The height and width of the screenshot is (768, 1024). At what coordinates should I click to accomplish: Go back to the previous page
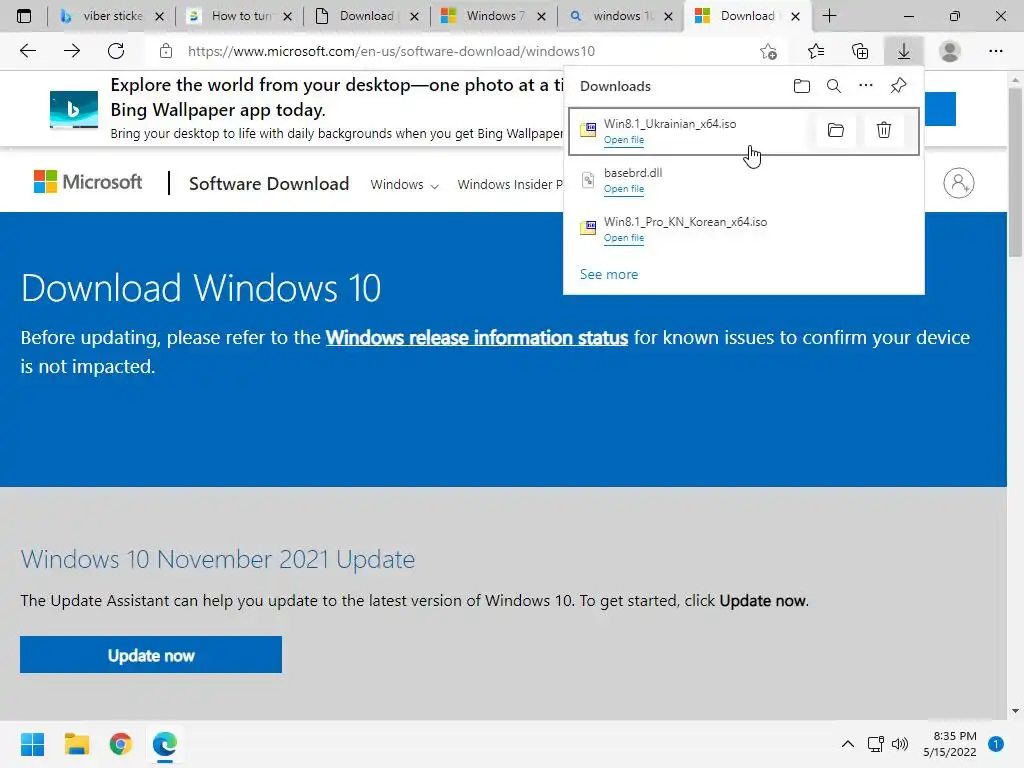28,51
